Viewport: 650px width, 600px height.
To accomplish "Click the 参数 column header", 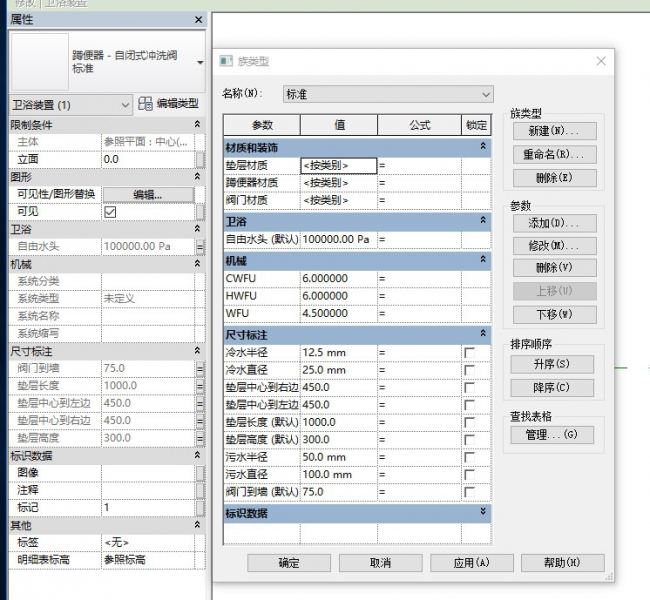I will coord(262,125).
